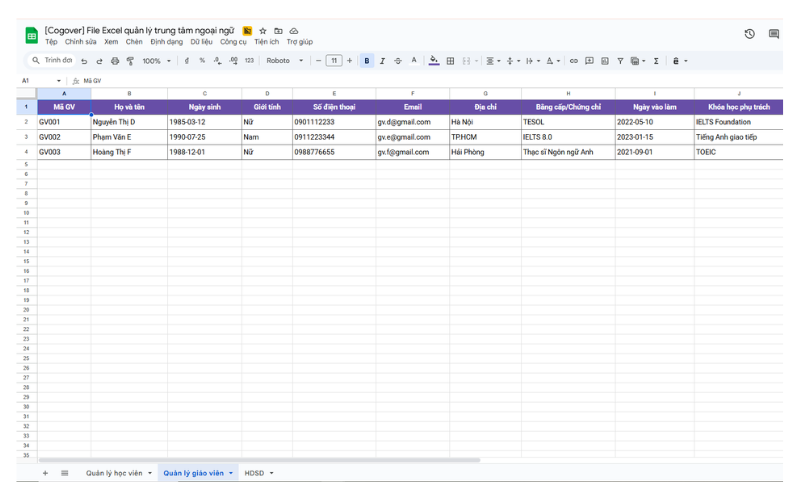Viewport: 800px width, 500px height.
Task: Toggle bold formatting
Action: click(x=367, y=61)
